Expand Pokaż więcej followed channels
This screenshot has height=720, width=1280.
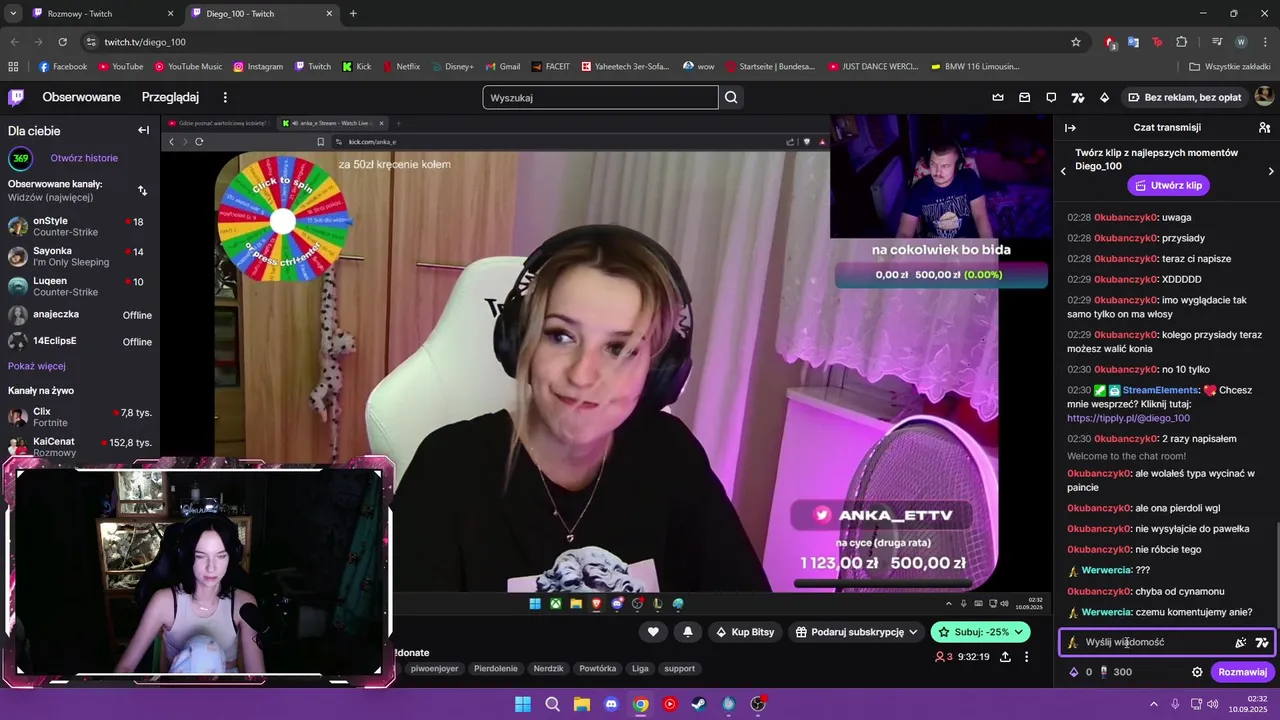[x=37, y=366]
